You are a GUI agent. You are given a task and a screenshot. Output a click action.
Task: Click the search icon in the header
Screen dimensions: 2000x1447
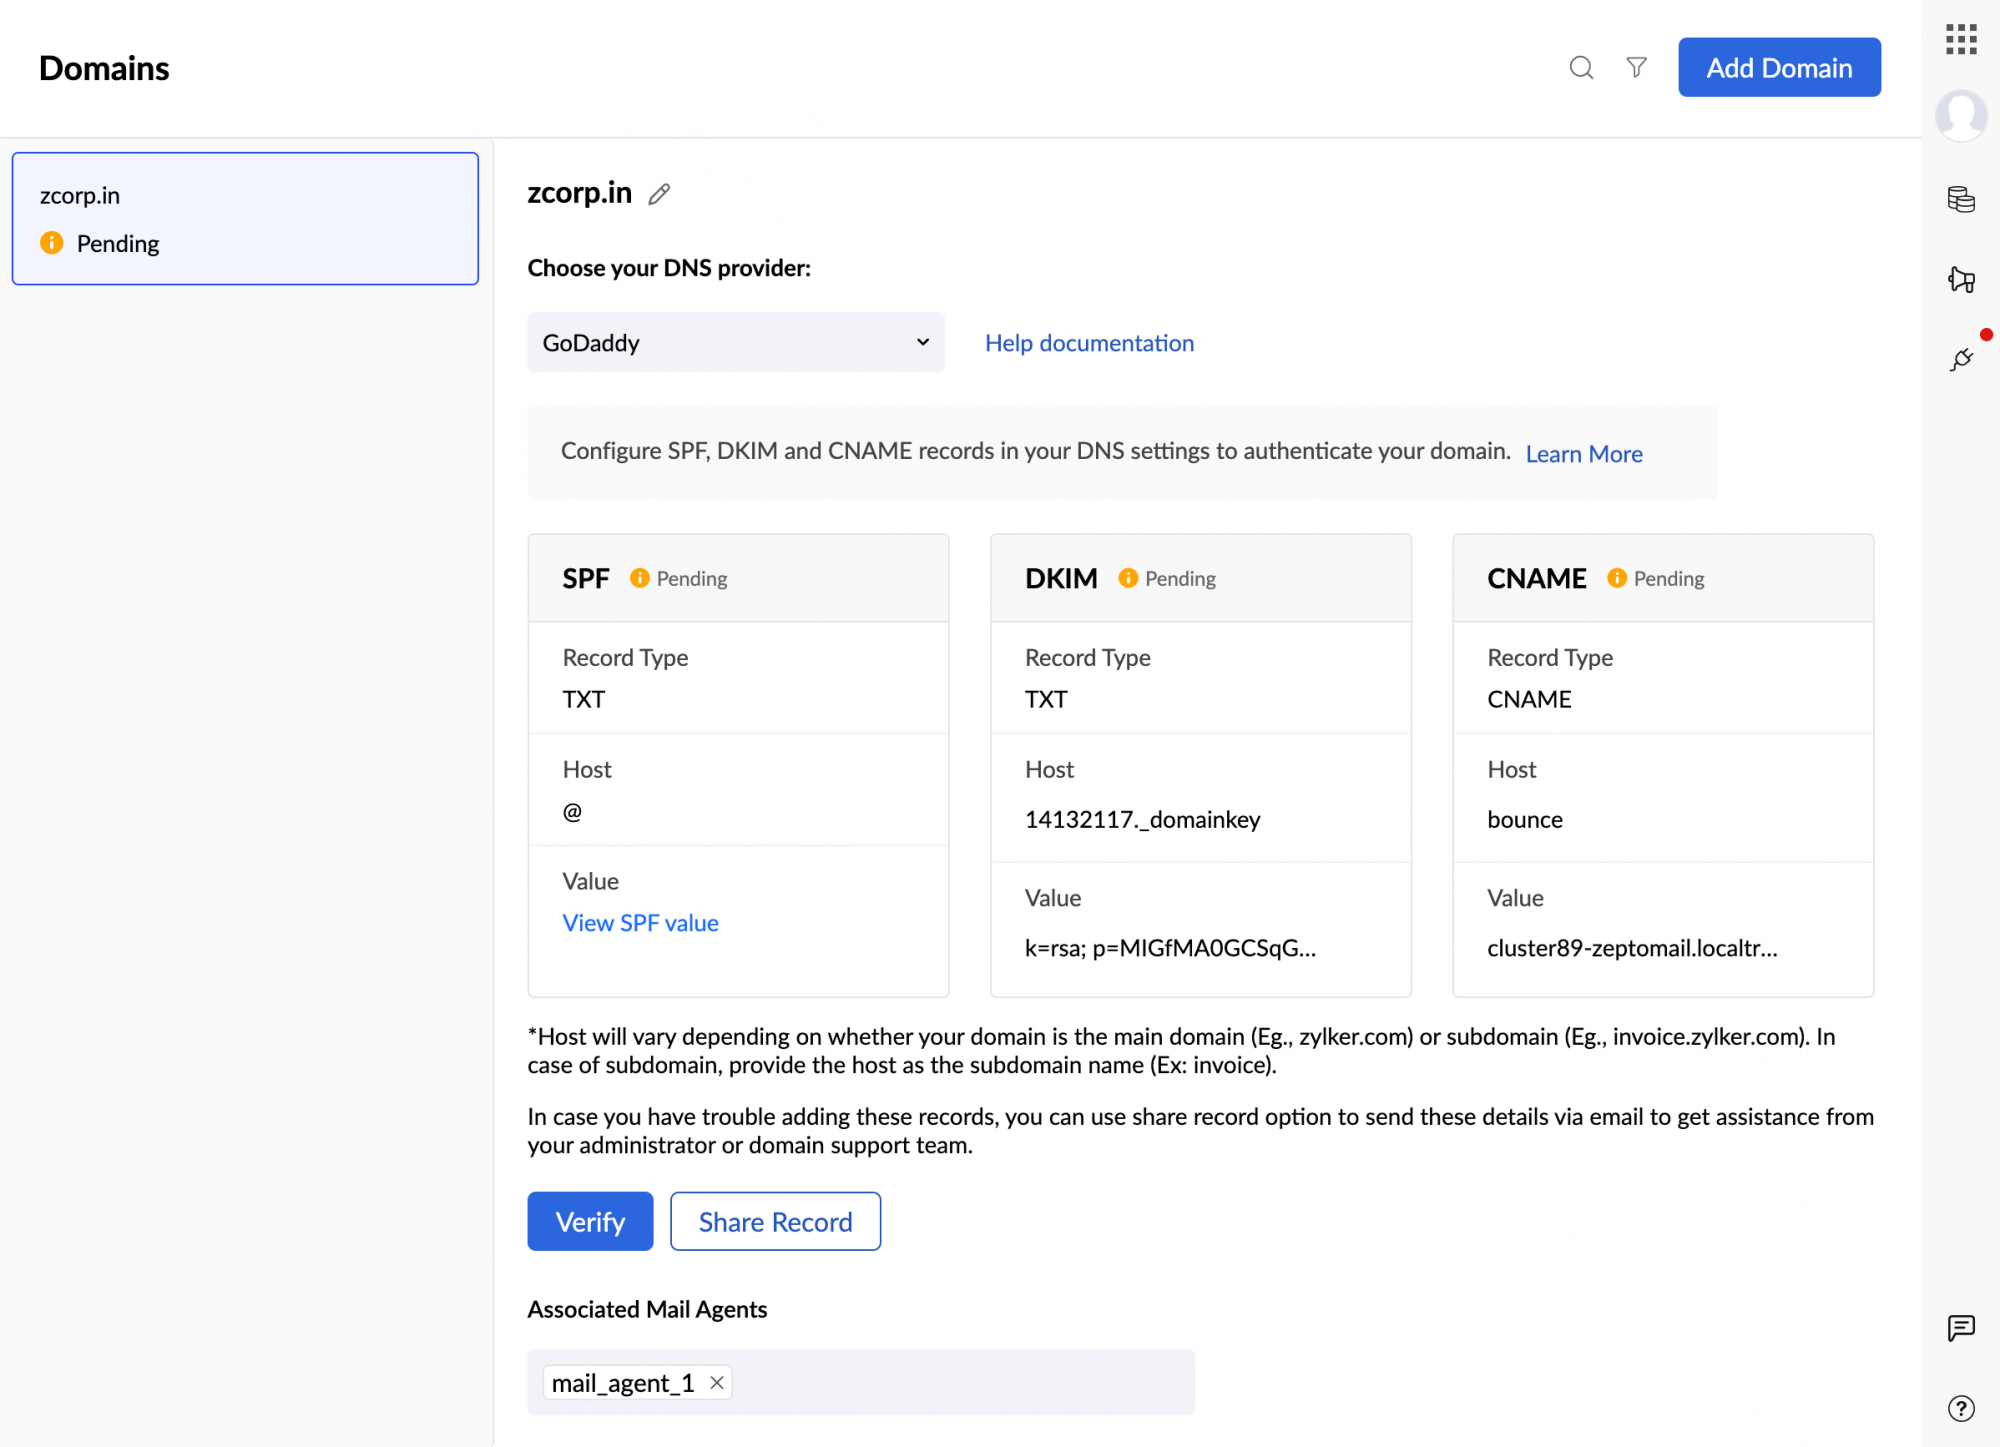point(1580,68)
